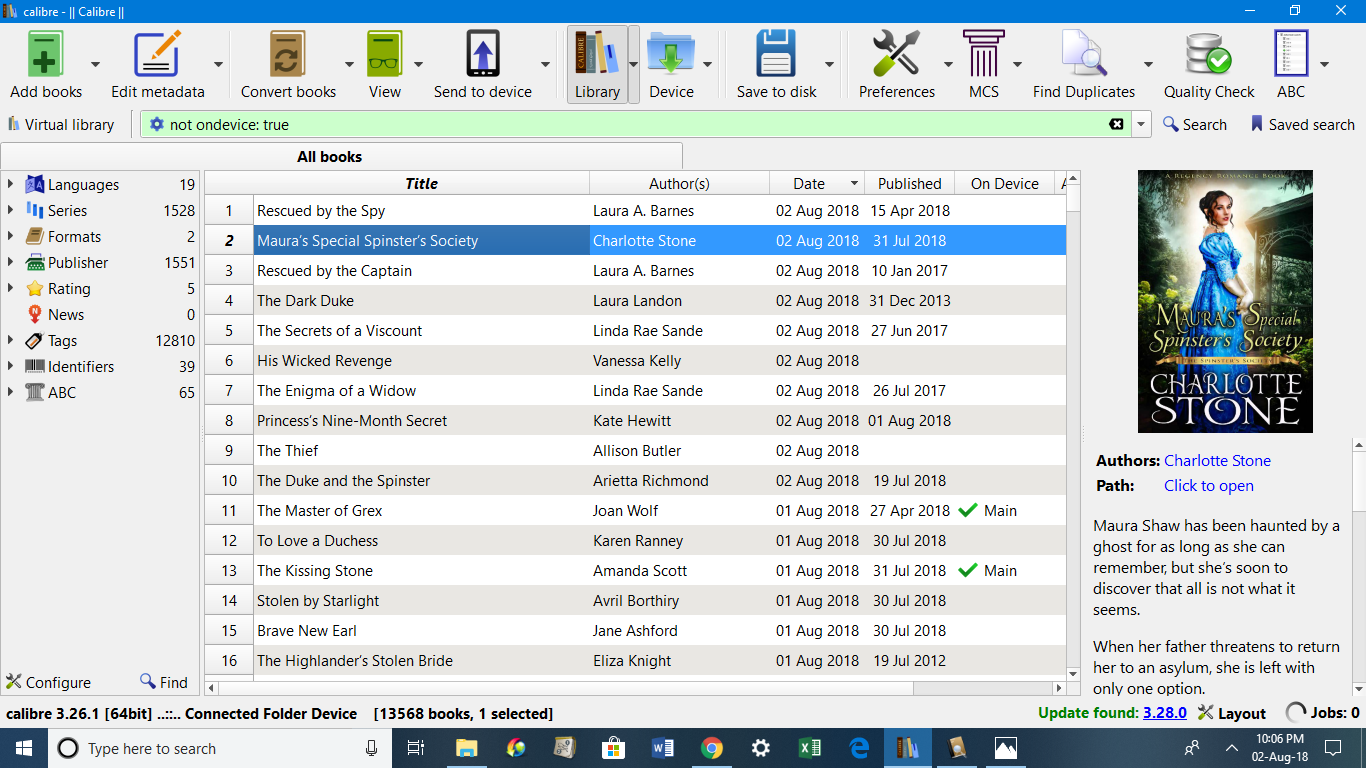
Task: Start the Quality Check plugin
Action: tap(1208, 54)
